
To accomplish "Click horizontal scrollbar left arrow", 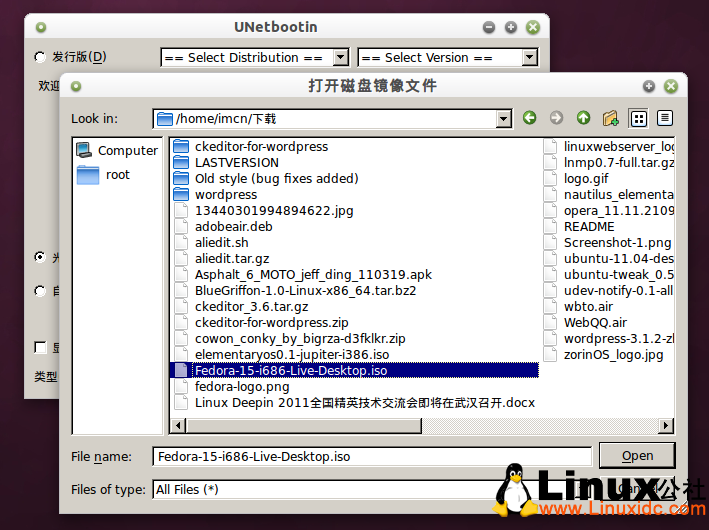I will (x=178, y=426).
